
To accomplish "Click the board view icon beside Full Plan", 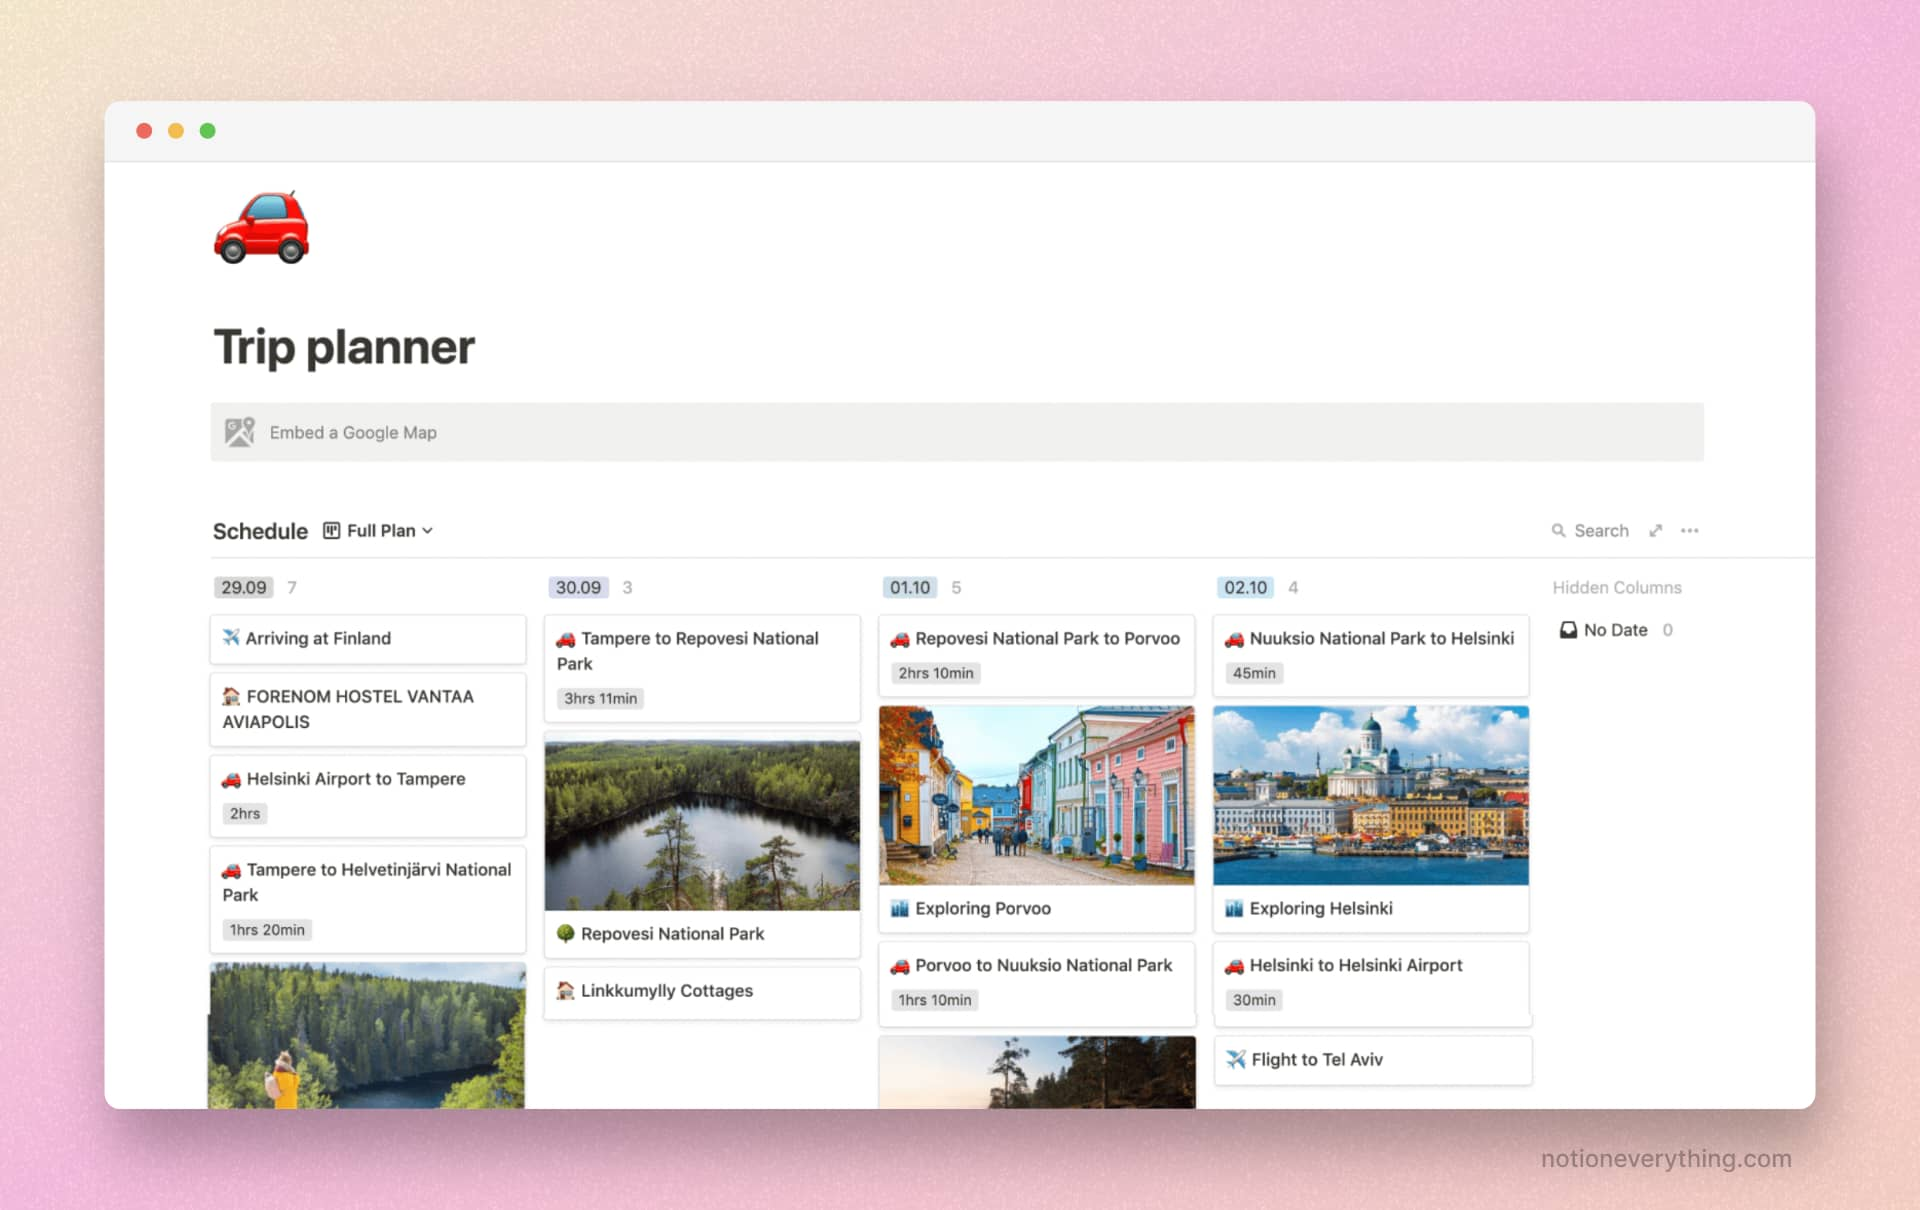I will click(331, 531).
